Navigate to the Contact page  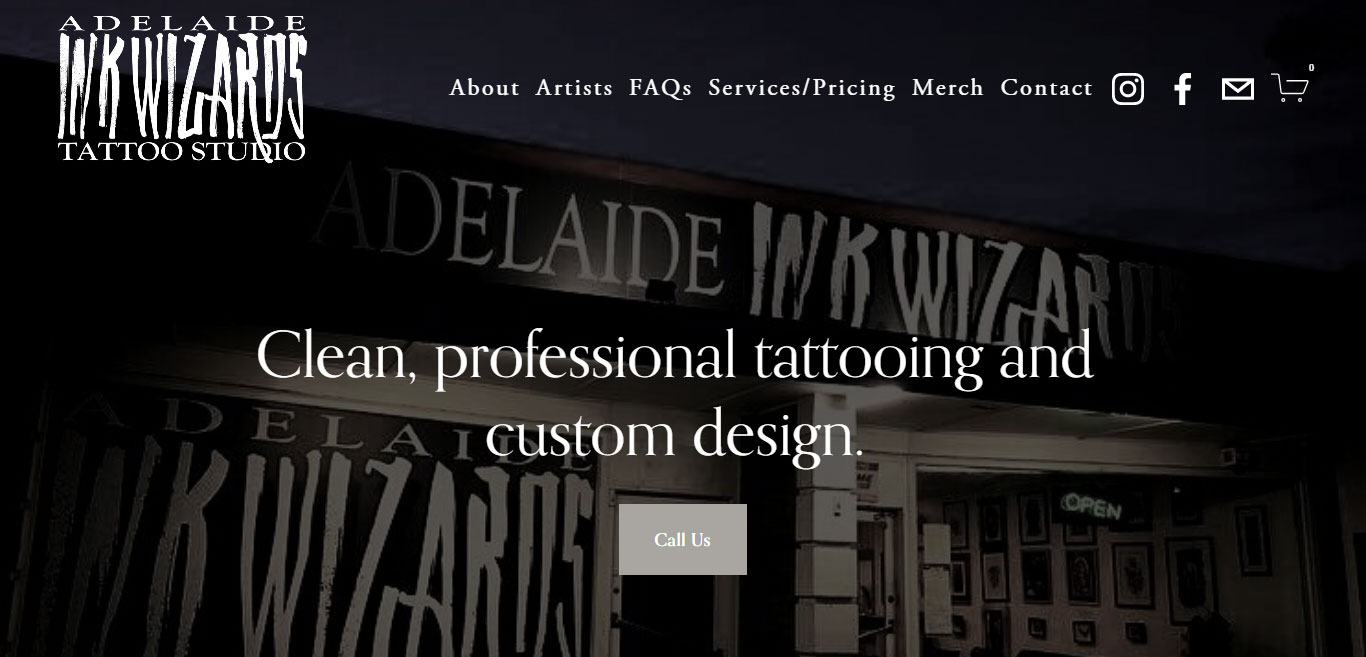pyautogui.click(x=1047, y=88)
